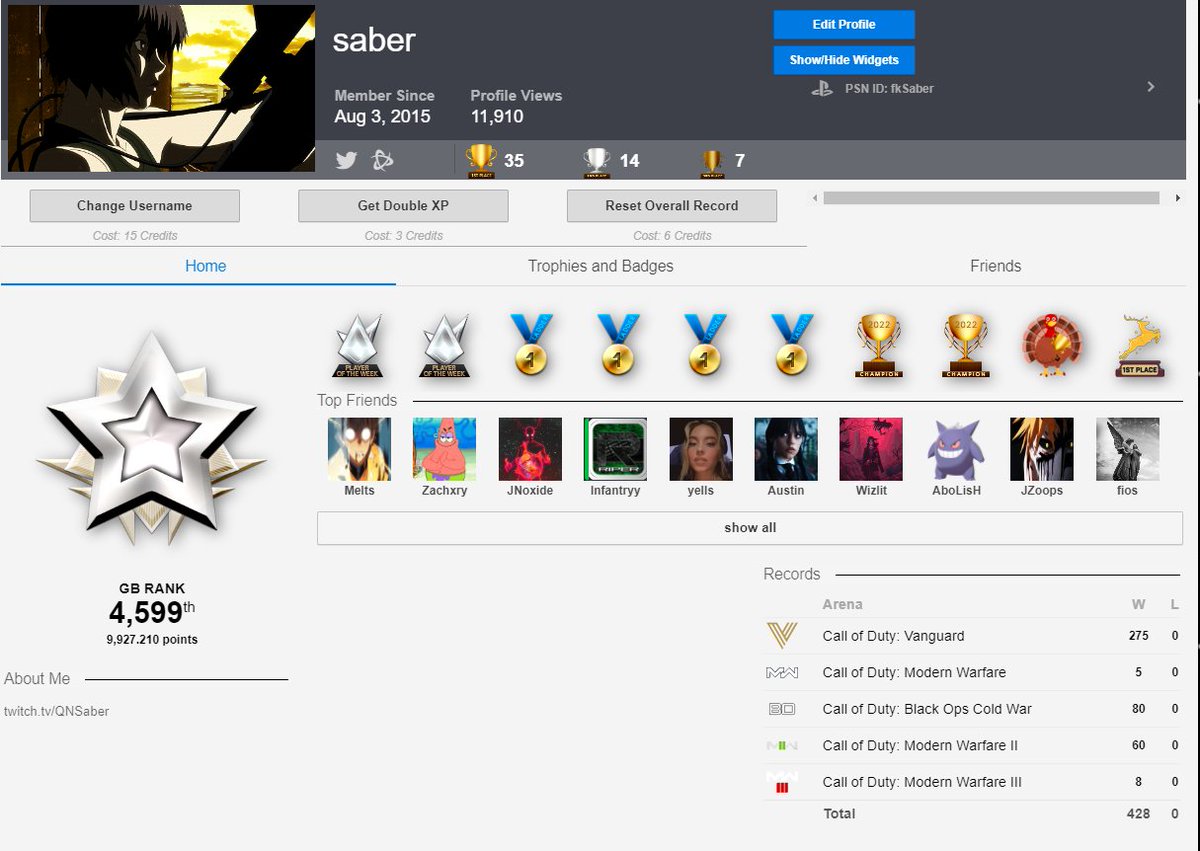Screen dimensions: 1200x851
Task: Click the twitch.tv/QNSaber text
Action: (x=56, y=711)
